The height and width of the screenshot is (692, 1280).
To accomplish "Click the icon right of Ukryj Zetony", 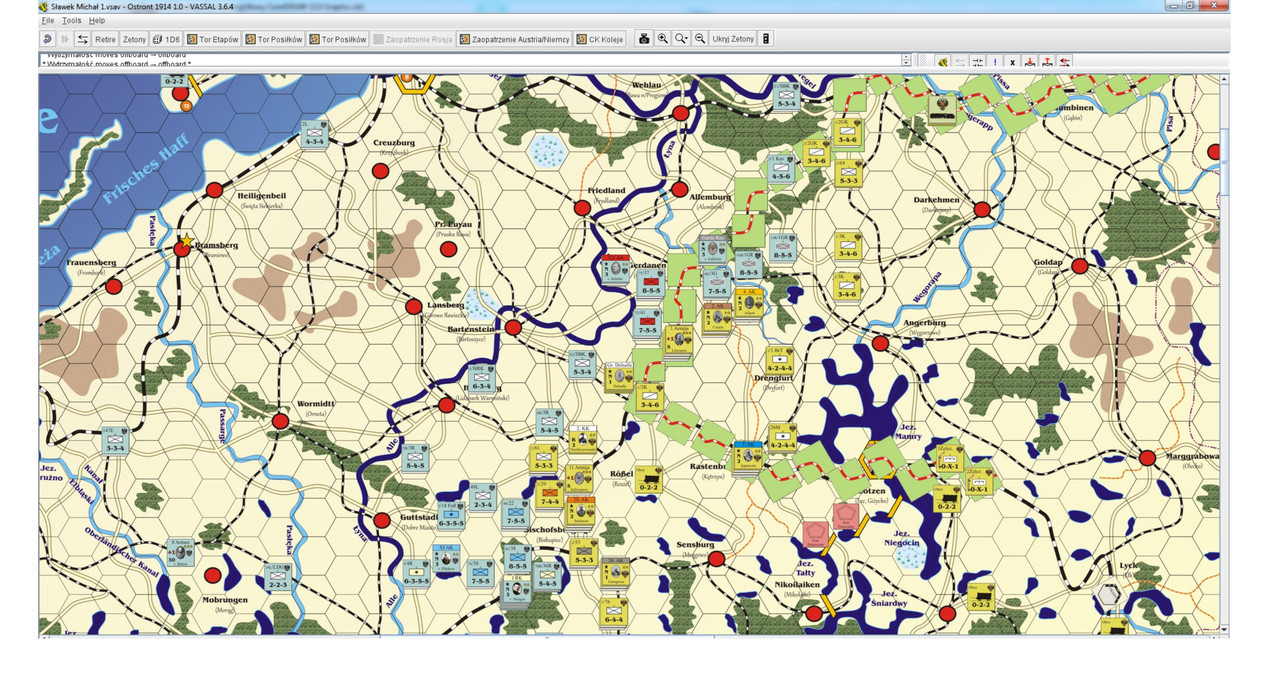I will pos(766,39).
